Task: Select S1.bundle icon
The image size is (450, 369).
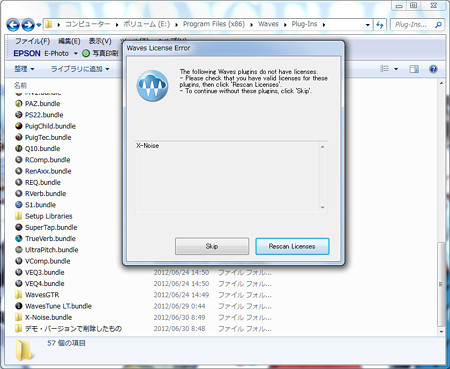Action: (x=19, y=205)
